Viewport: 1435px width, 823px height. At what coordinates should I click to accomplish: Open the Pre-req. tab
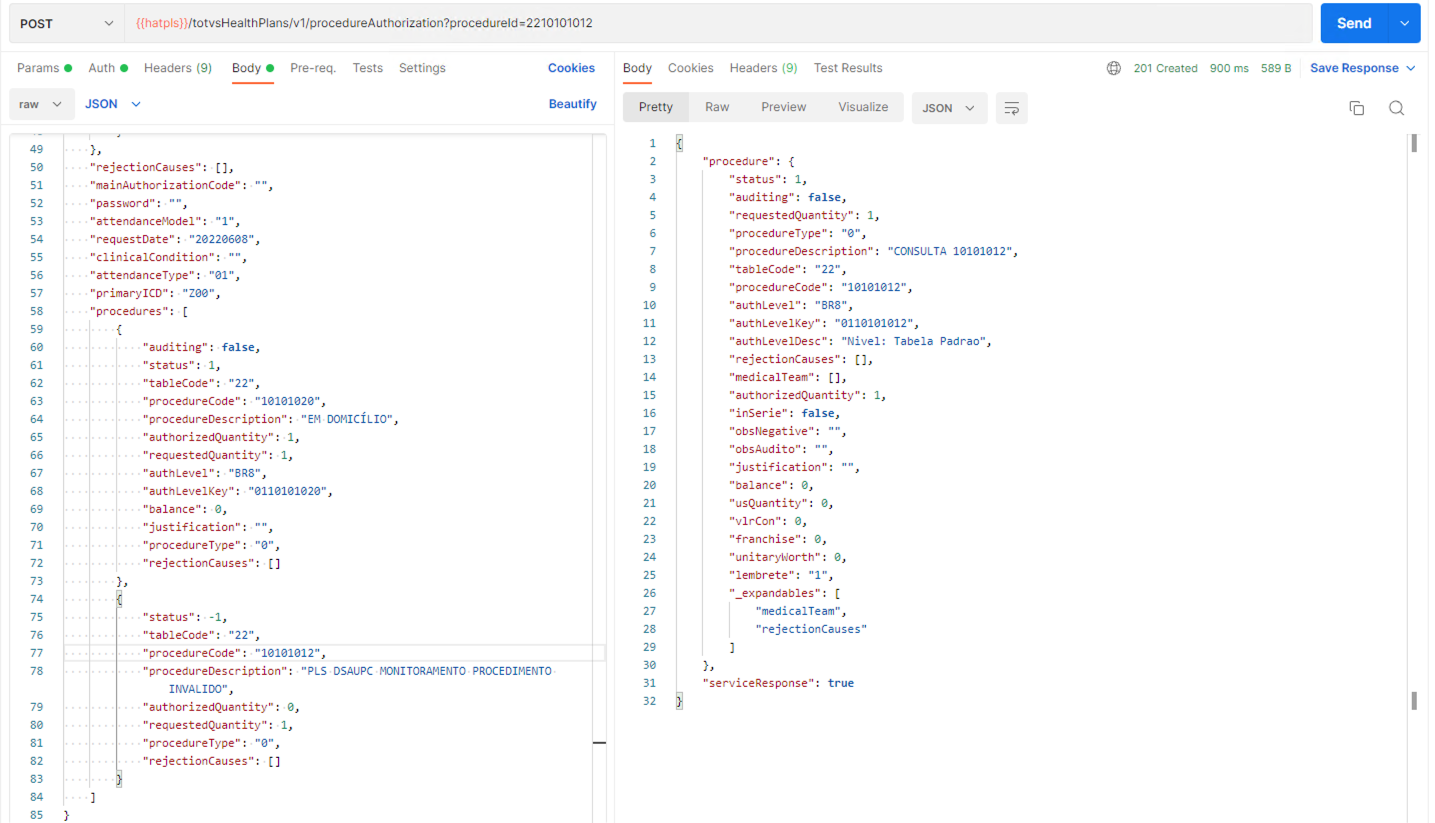[x=313, y=68]
